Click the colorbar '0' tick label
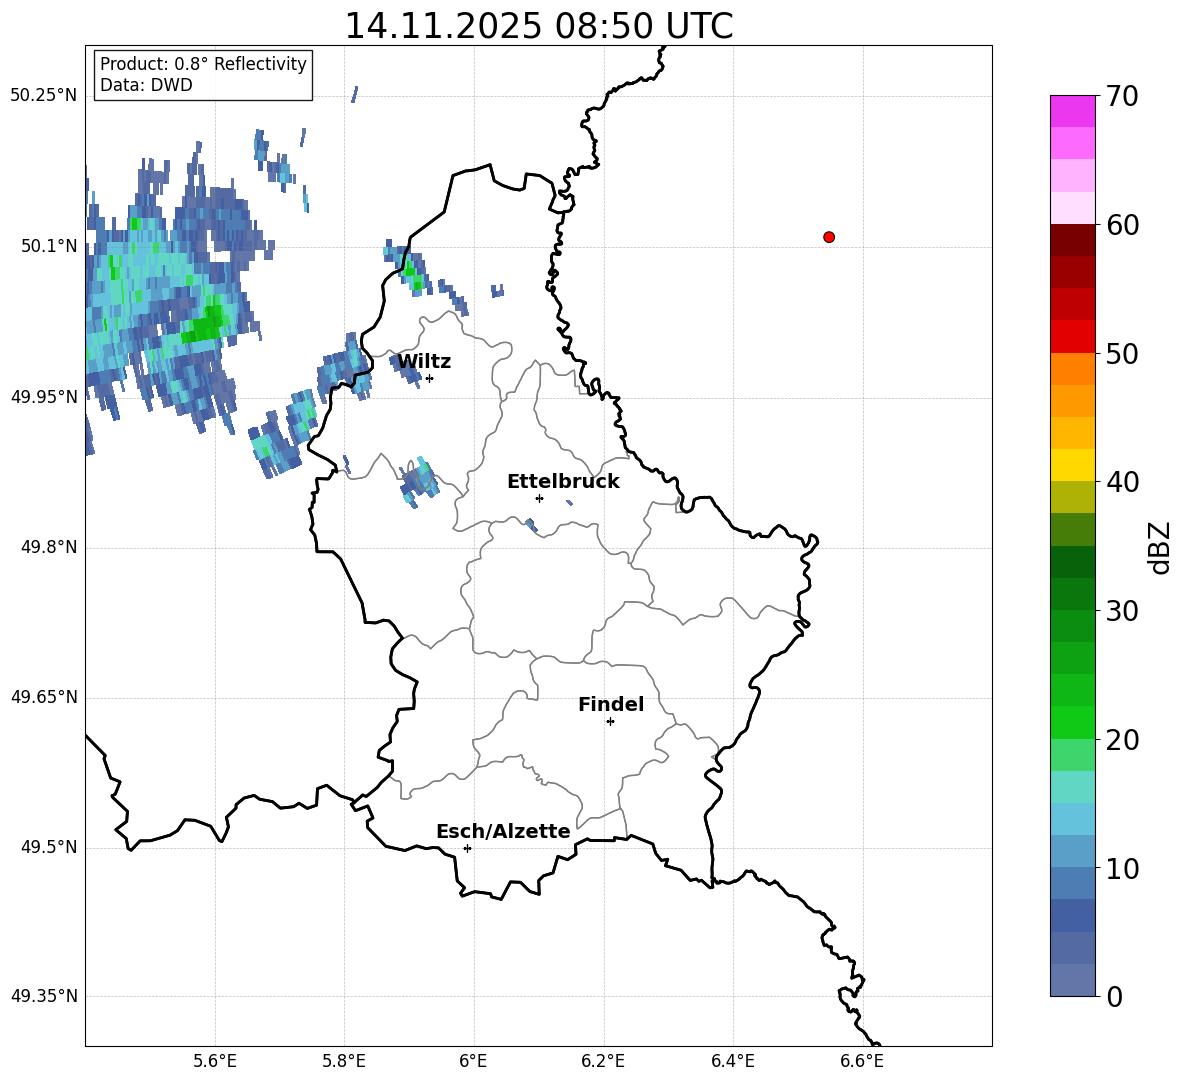 tap(1115, 997)
